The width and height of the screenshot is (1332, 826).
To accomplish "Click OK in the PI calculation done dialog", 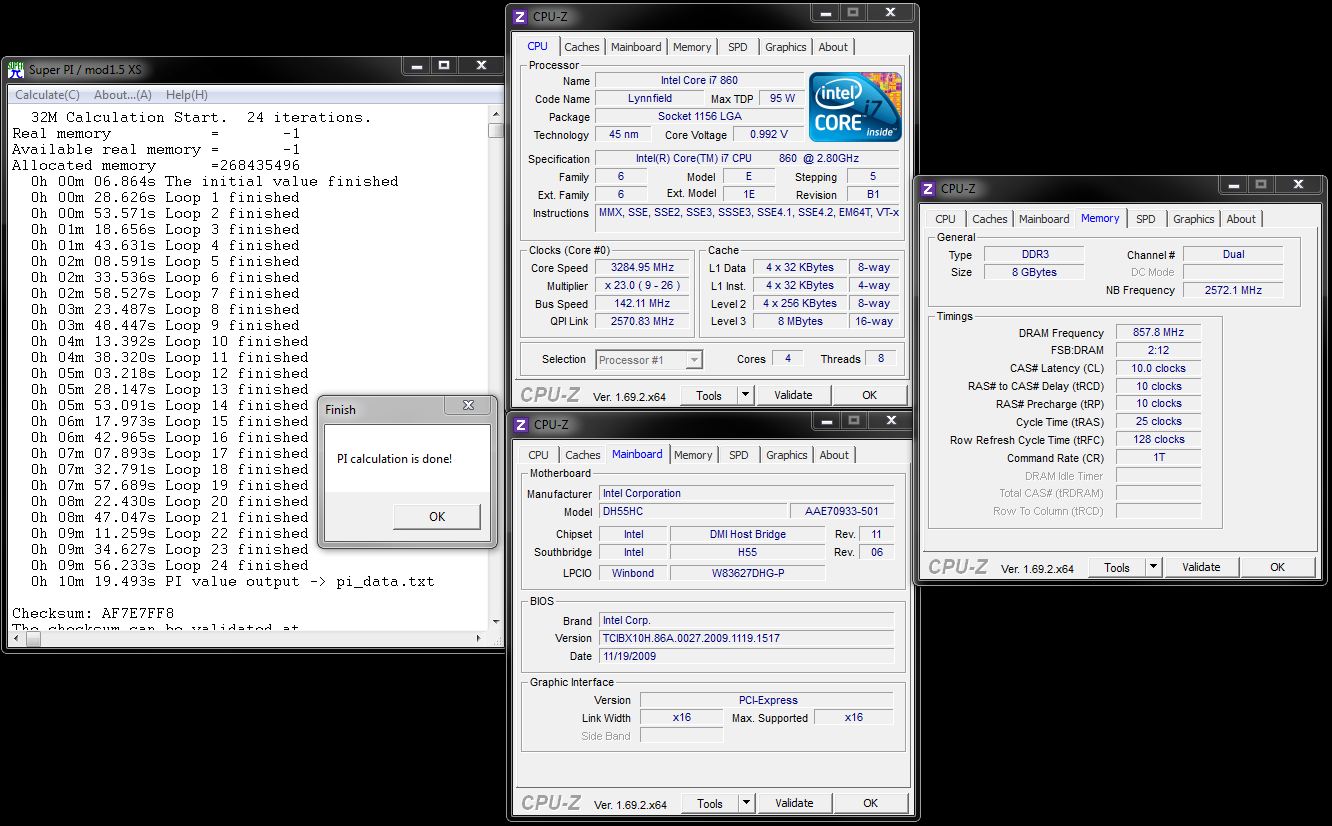I will 437,517.
